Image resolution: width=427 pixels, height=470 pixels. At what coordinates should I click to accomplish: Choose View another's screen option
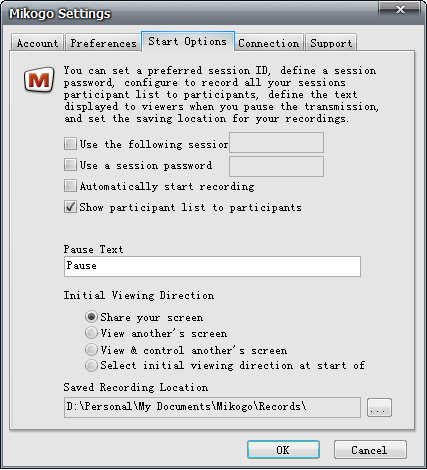tap(91, 333)
